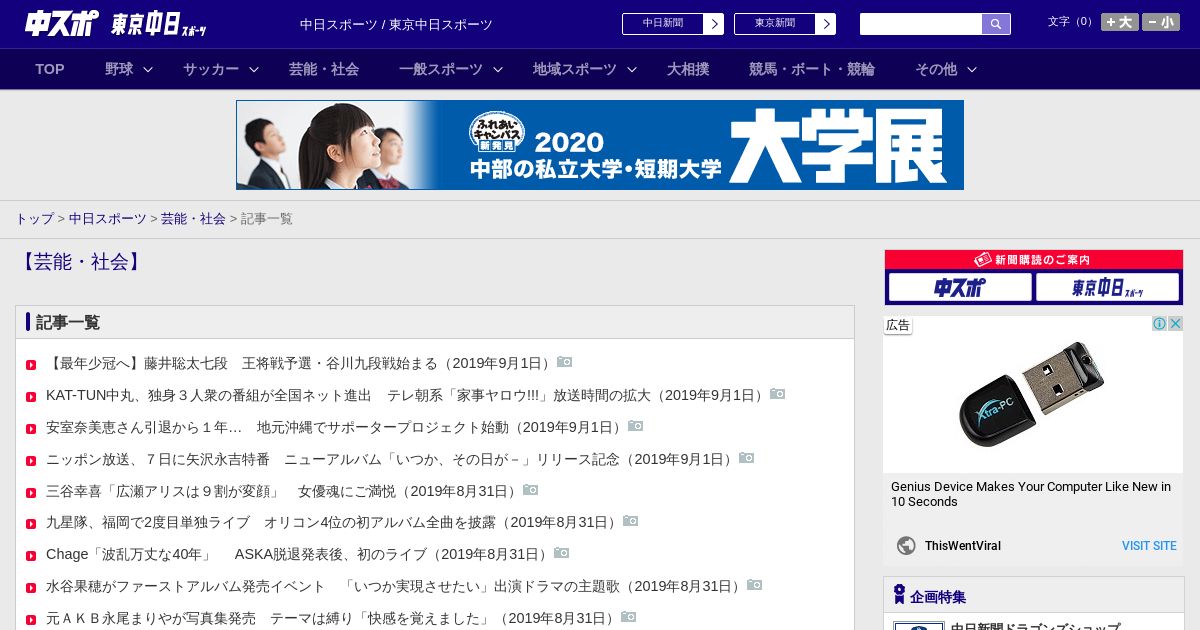The height and width of the screenshot is (630, 1200).
Task: Click the 中スポ logo in header
Action: (62, 22)
